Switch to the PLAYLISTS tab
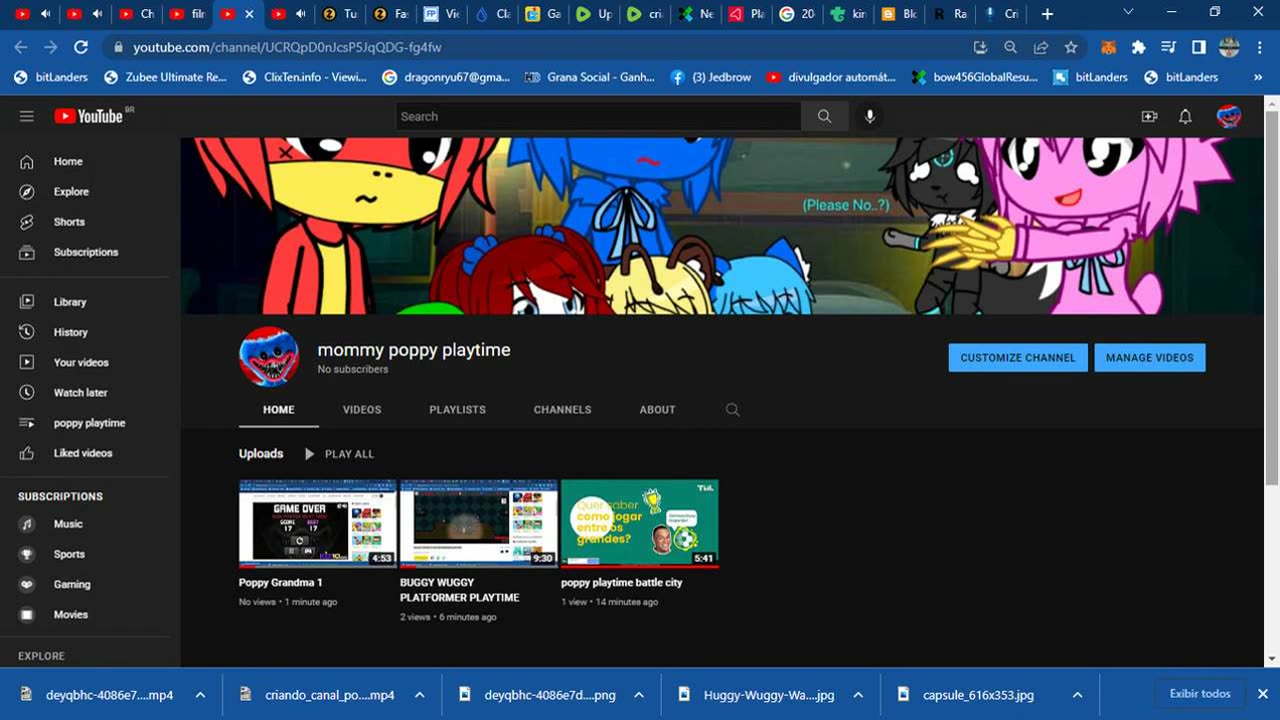The width and height of the screenshot is (1280, 720). point(457,410)
